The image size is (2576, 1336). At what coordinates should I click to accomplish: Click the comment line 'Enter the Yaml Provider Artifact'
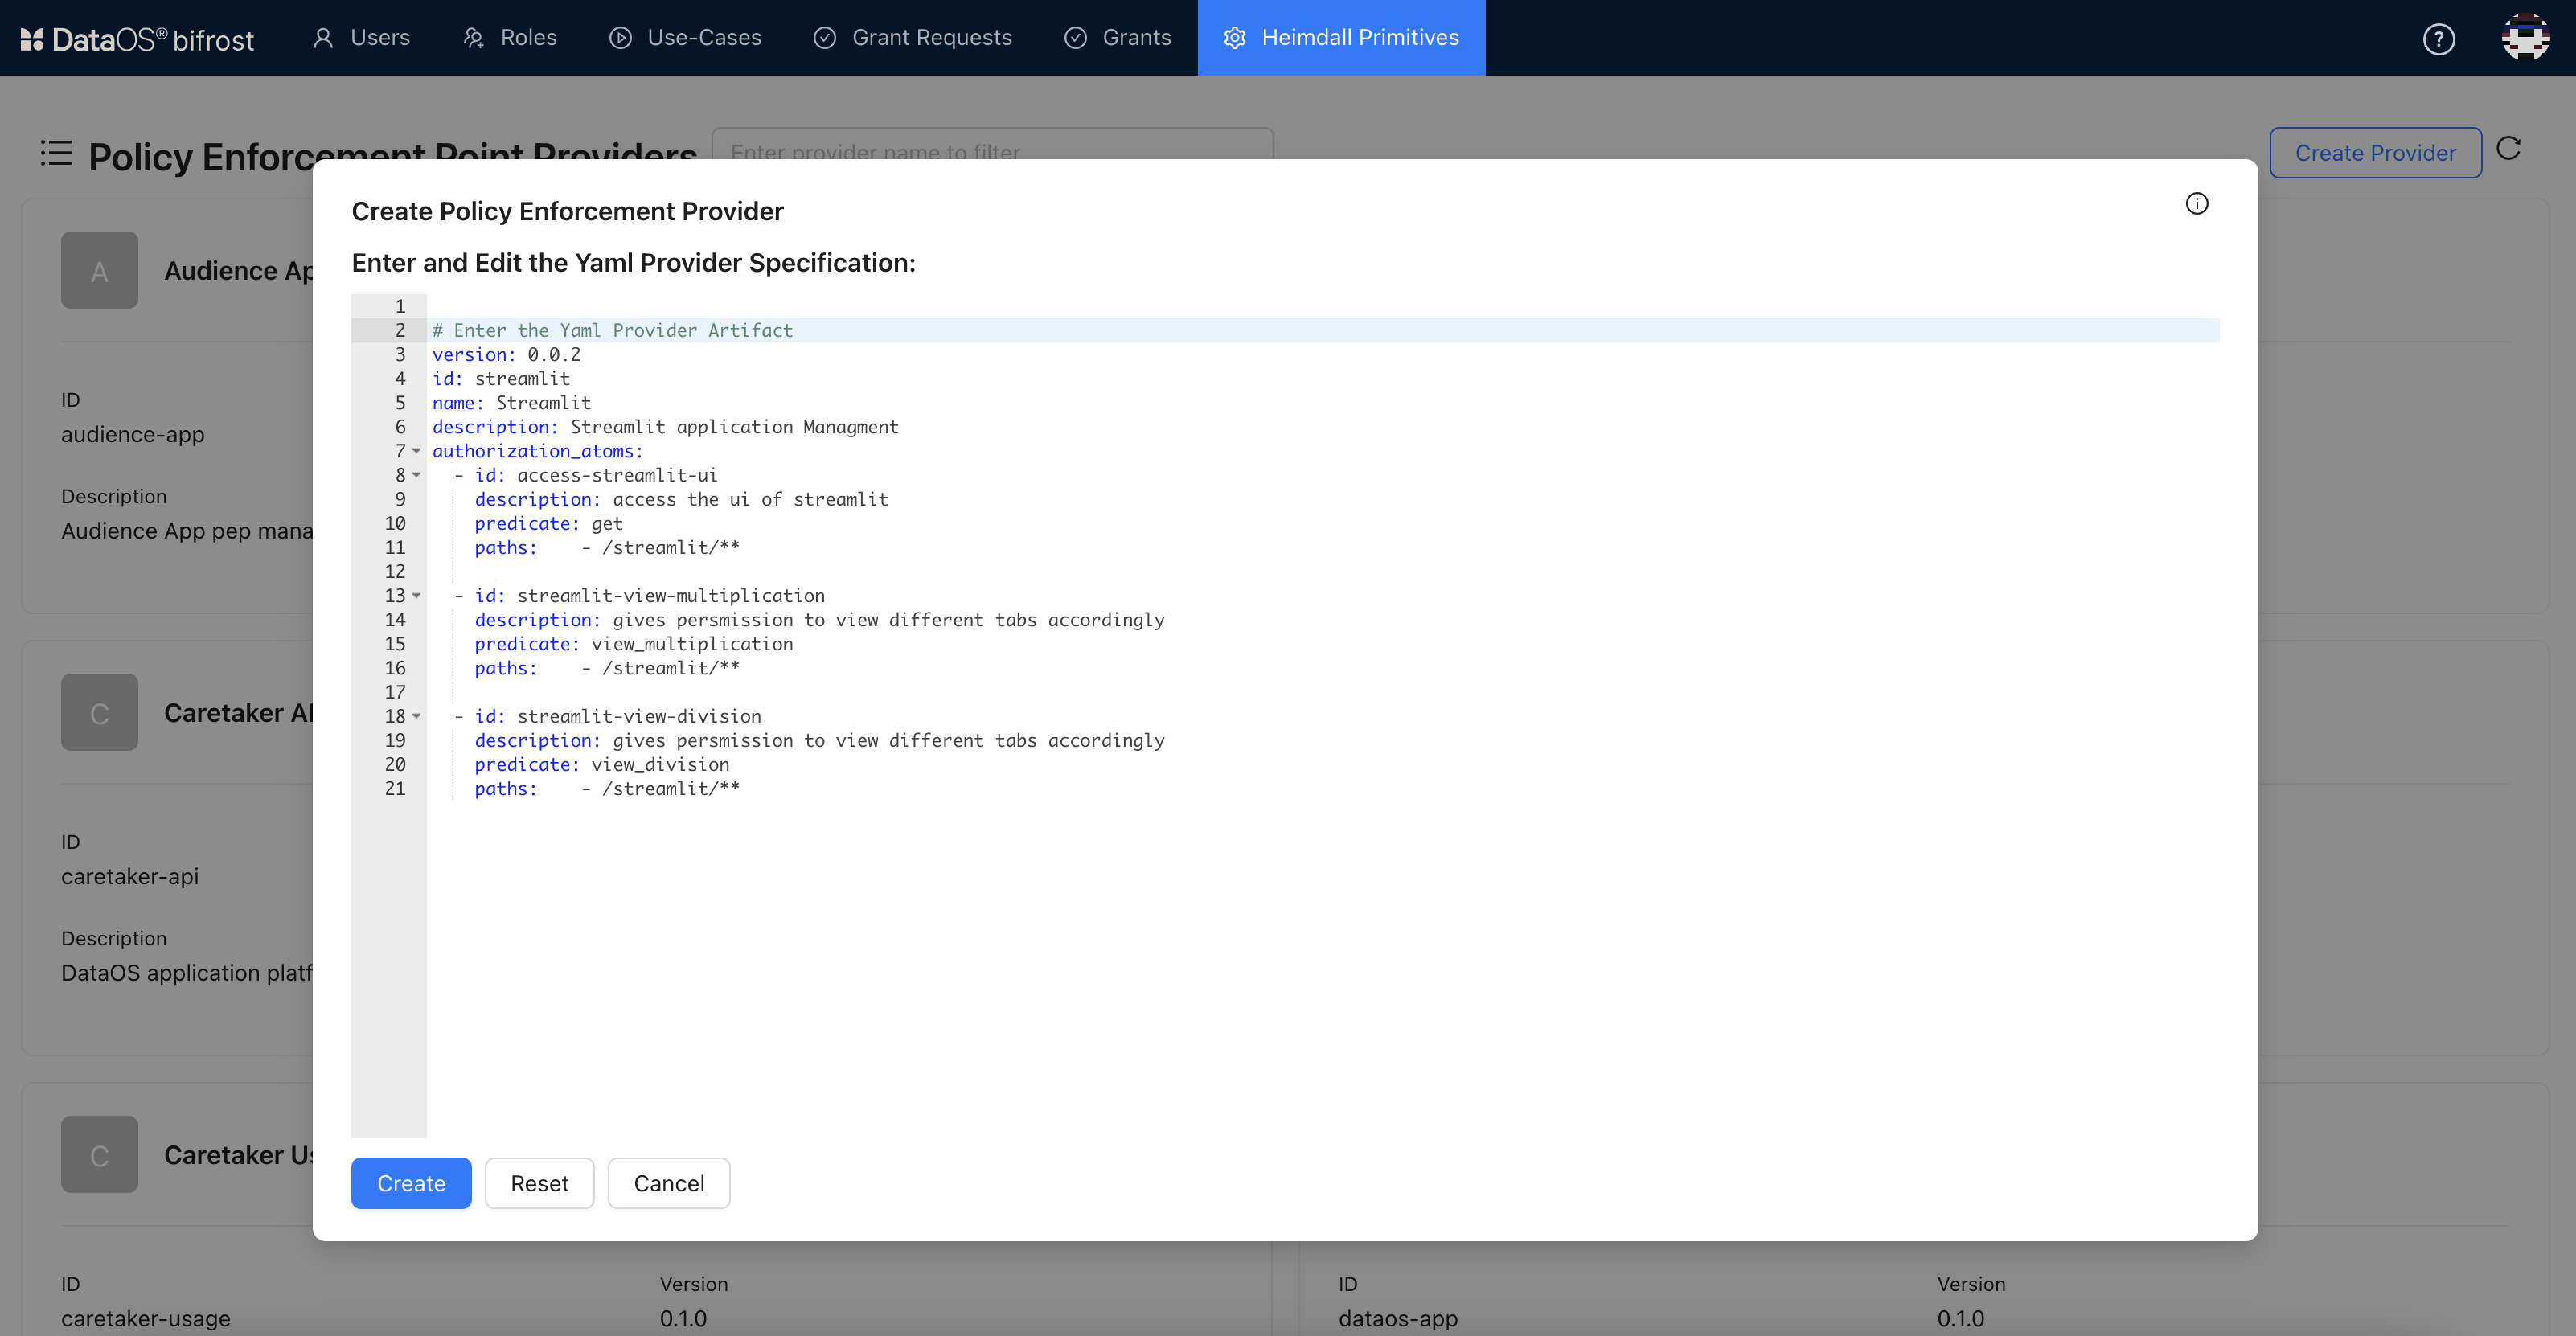pyautogui.click(x=612, y=330)
